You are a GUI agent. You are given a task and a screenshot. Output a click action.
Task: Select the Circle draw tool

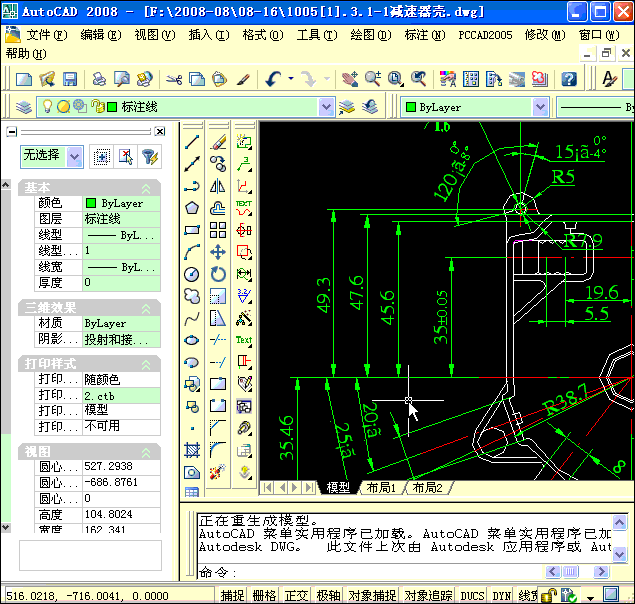(x=192, y=274)
